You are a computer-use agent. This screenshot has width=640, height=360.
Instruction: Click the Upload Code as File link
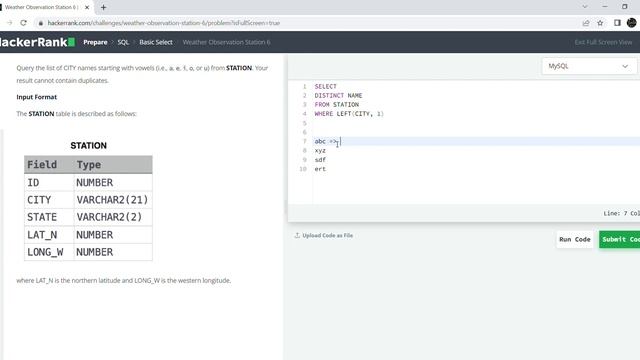[327, 236]
